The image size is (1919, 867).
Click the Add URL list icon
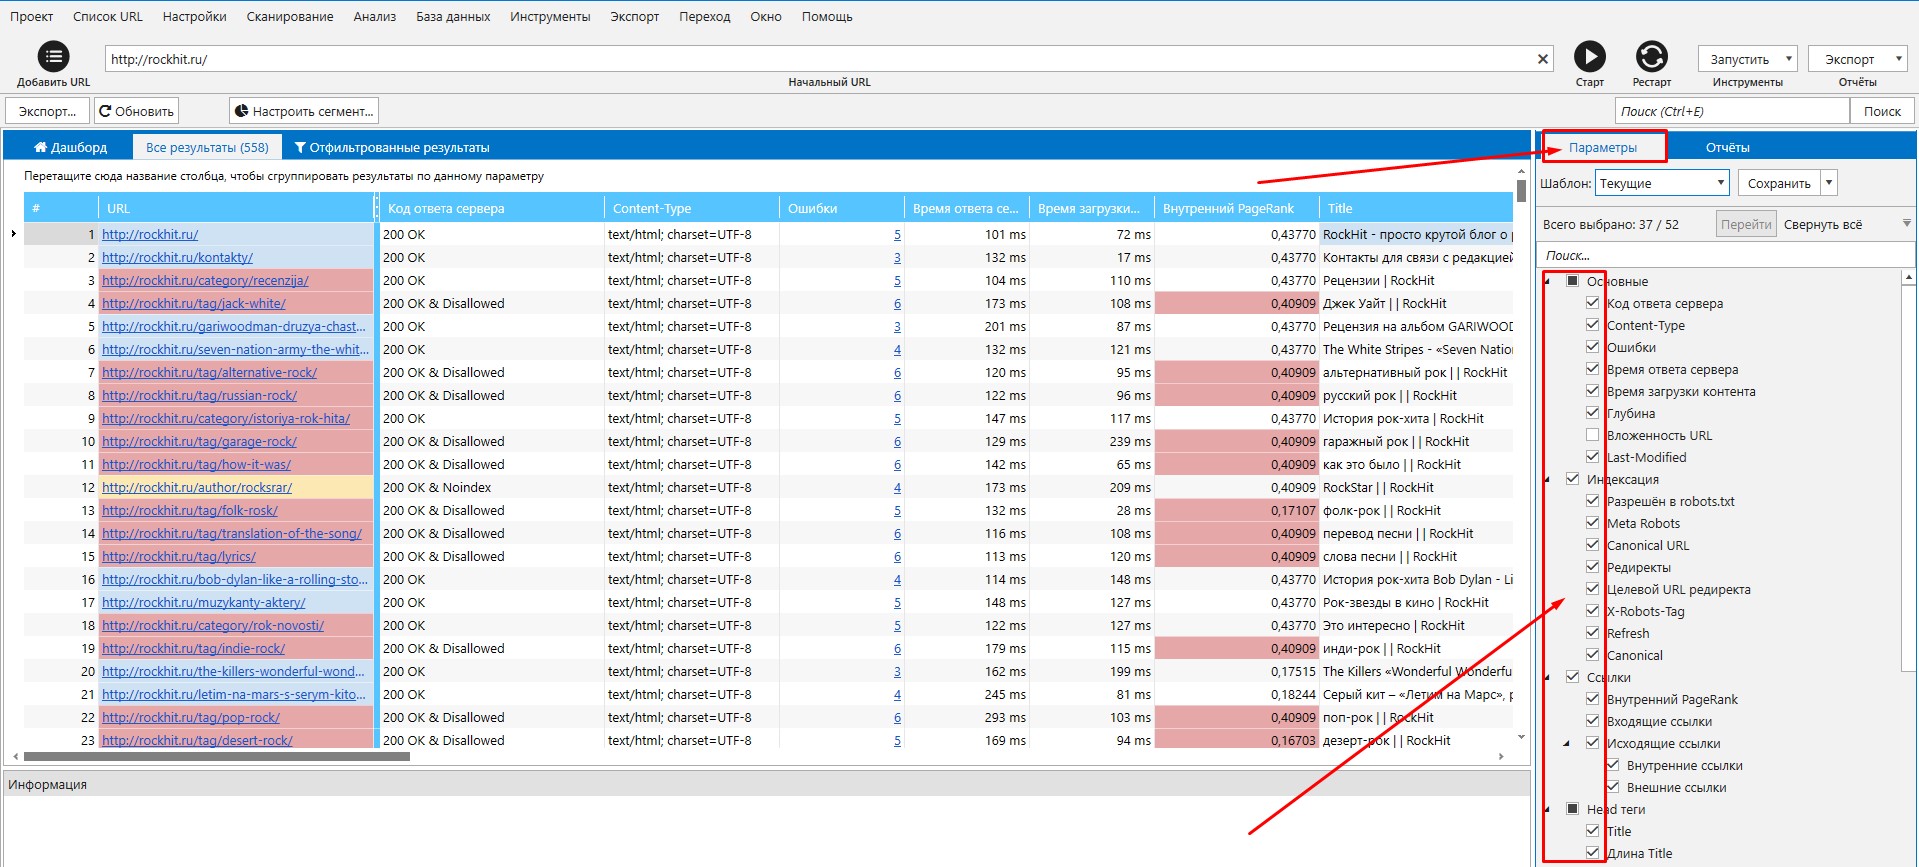click(x=53, y=57)
